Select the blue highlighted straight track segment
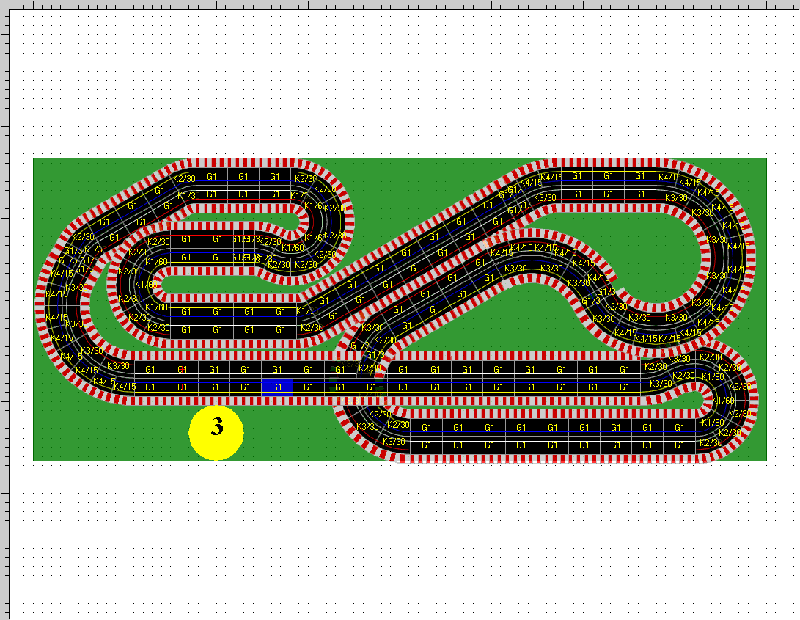This screenshot has height=620, width=800. click(x=277, y=386)
